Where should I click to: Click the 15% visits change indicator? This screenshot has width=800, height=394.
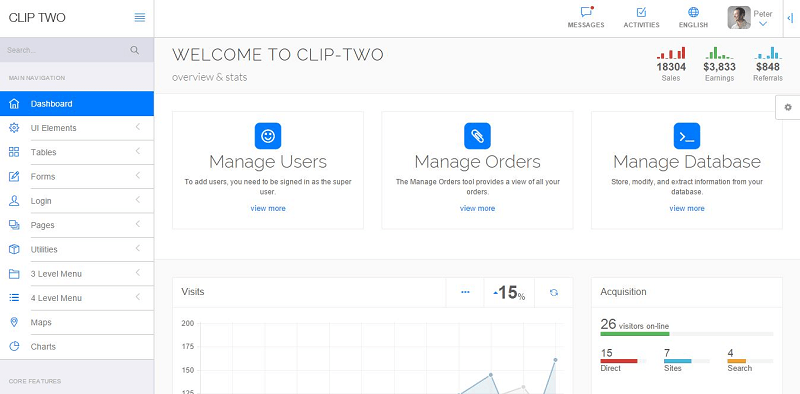coord(509,292)
